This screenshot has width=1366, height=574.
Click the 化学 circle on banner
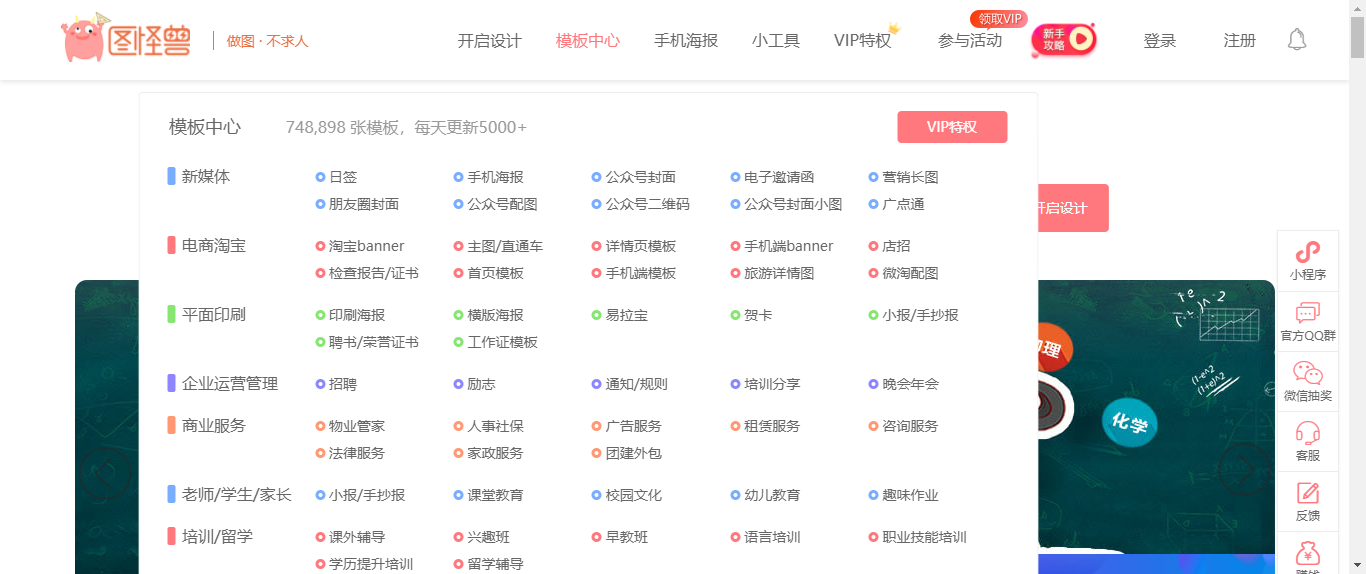[1129, 422]
